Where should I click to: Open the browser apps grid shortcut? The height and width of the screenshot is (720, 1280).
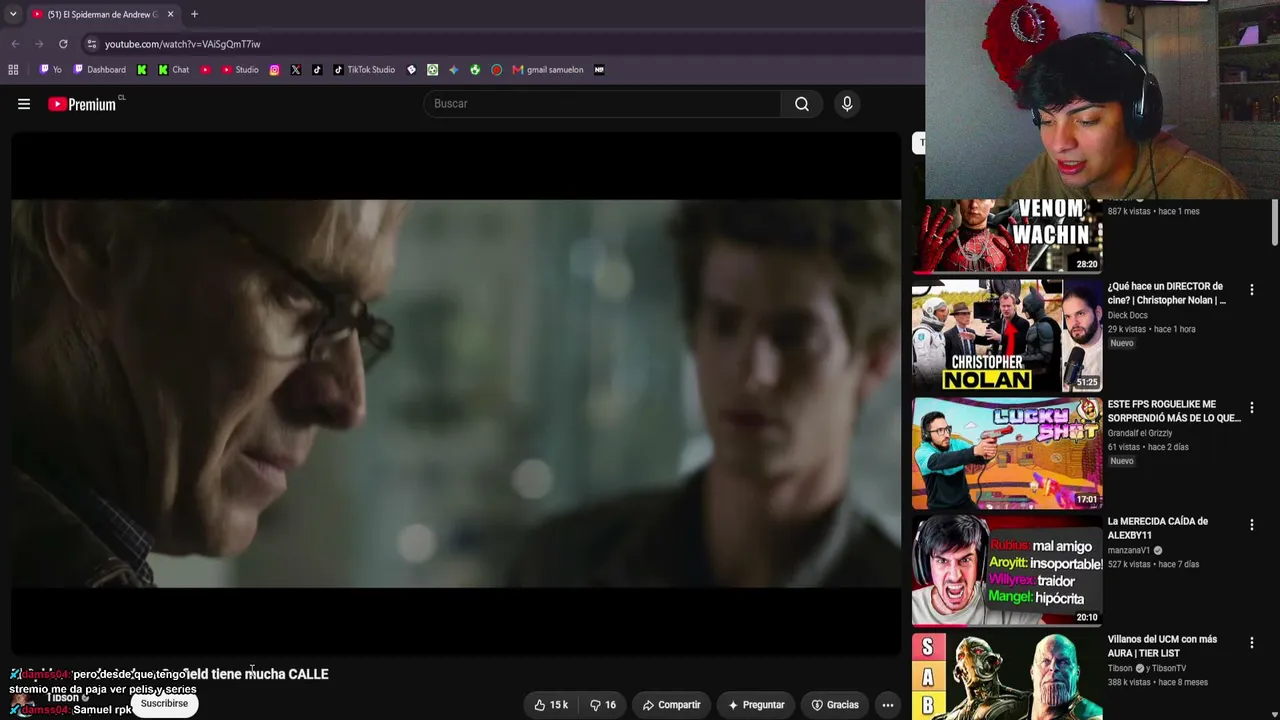click(13, 70)
